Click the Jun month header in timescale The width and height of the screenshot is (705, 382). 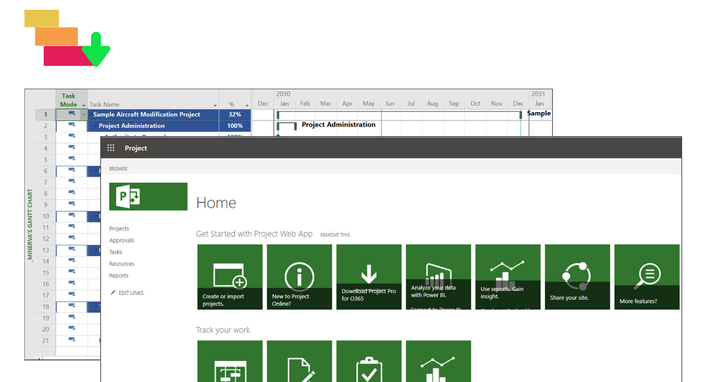pyautogui.click(x=389, y=103)
